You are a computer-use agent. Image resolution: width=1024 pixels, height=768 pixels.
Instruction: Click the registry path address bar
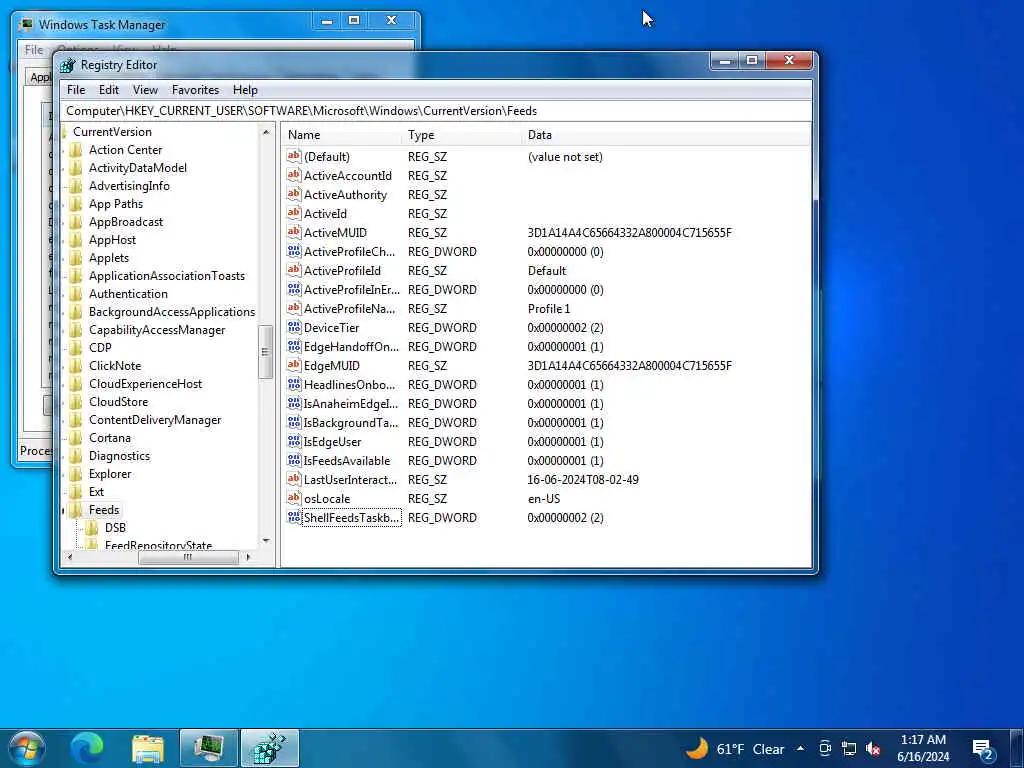click(x=436, y=111)
